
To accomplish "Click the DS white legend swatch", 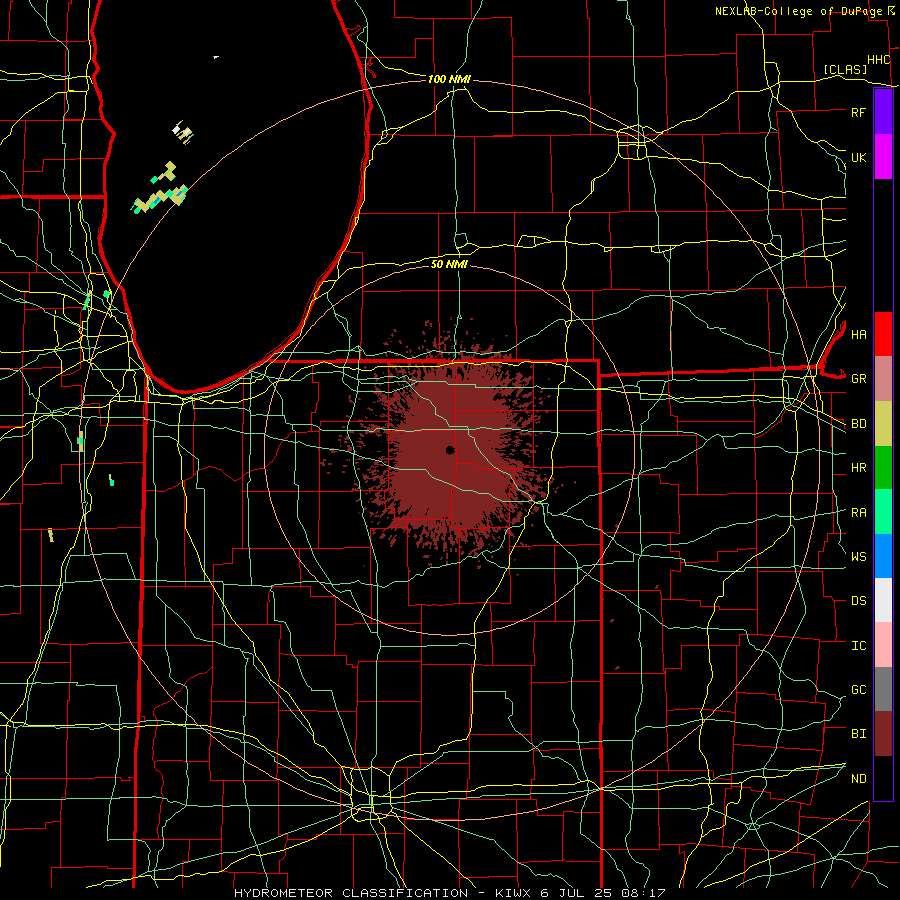I will (x=883, y=600).
